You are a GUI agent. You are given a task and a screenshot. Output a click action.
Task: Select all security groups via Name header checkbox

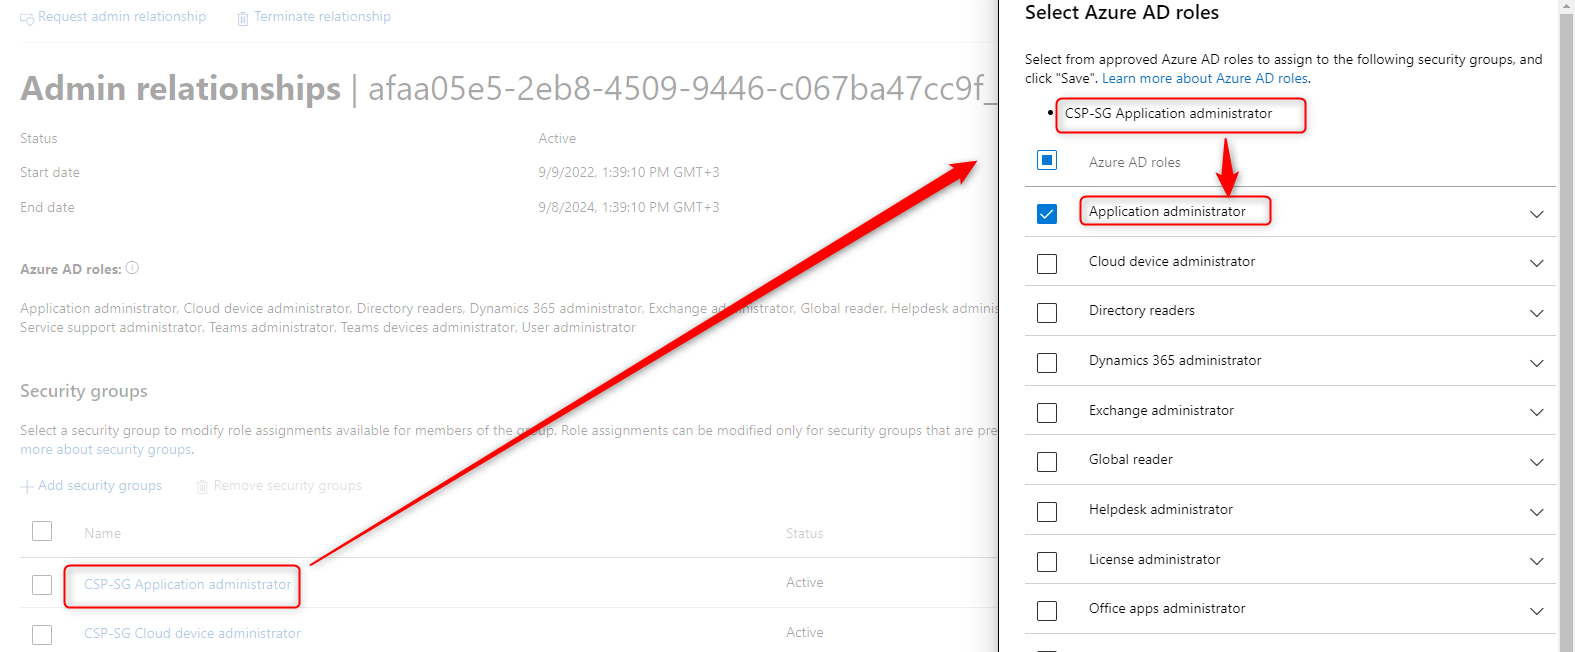(42, 531)
